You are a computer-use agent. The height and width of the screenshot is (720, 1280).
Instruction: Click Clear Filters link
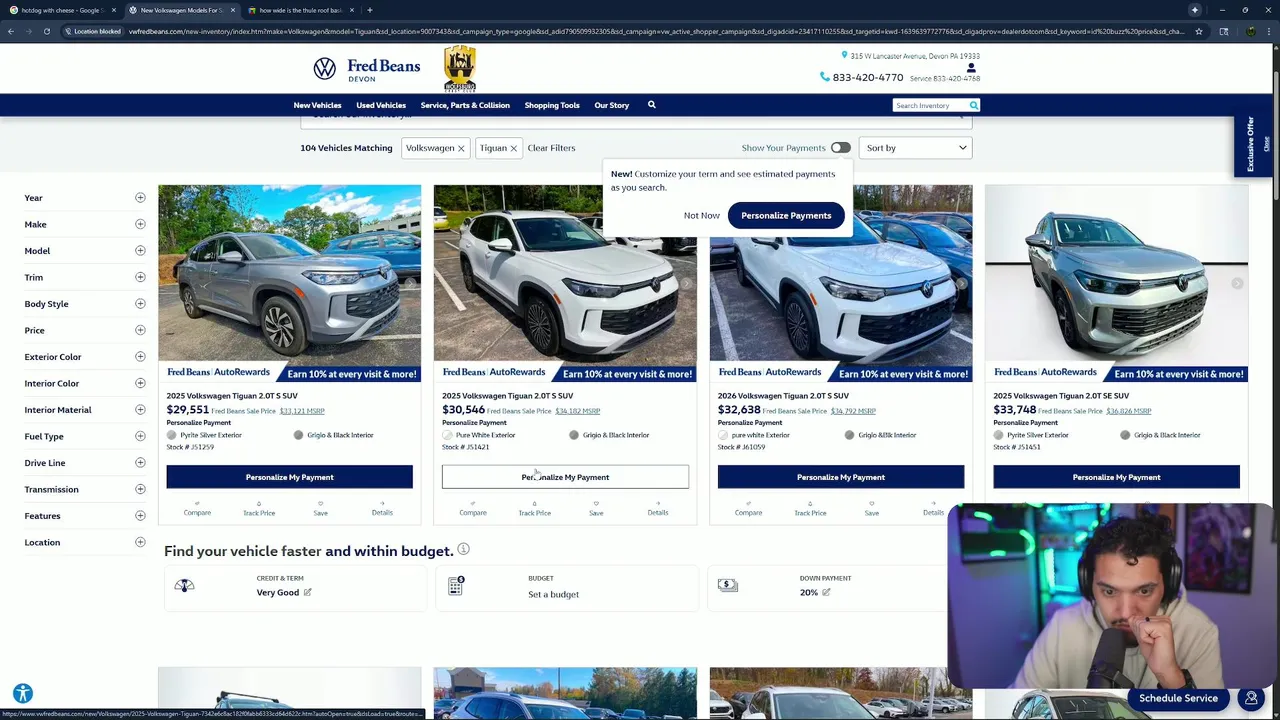coord(551,148)
